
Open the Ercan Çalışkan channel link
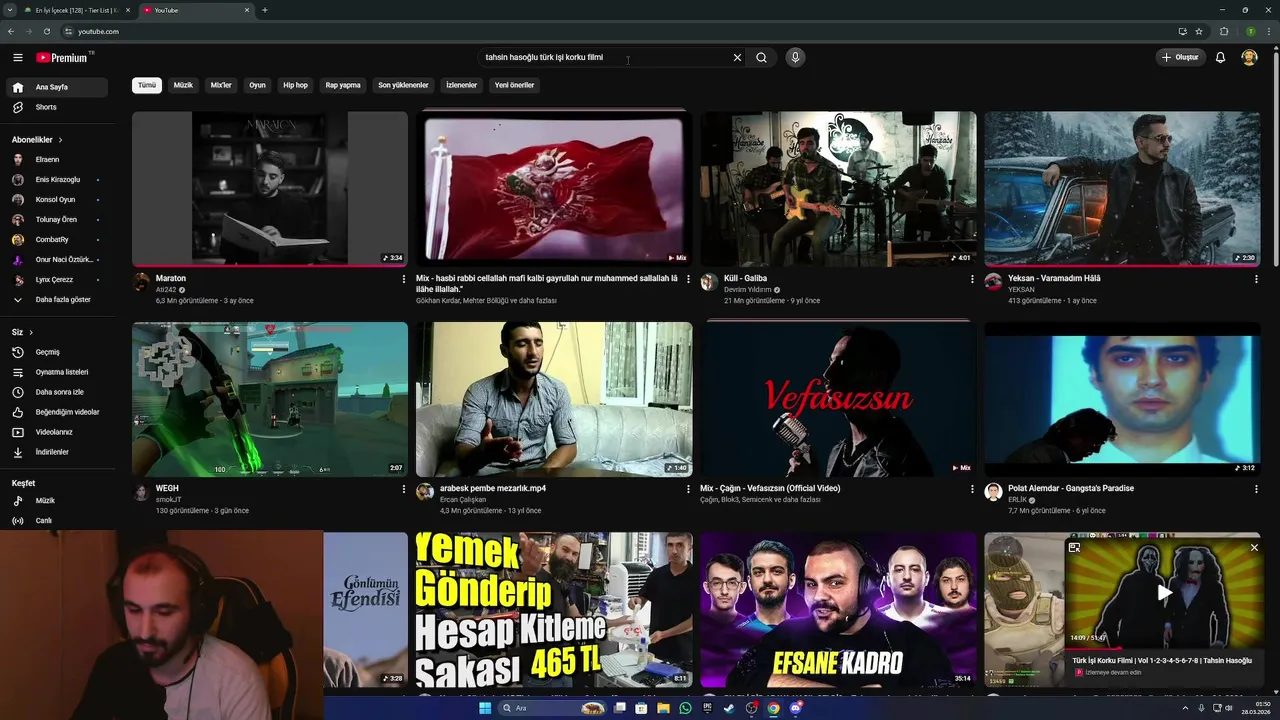coord(462,500)
